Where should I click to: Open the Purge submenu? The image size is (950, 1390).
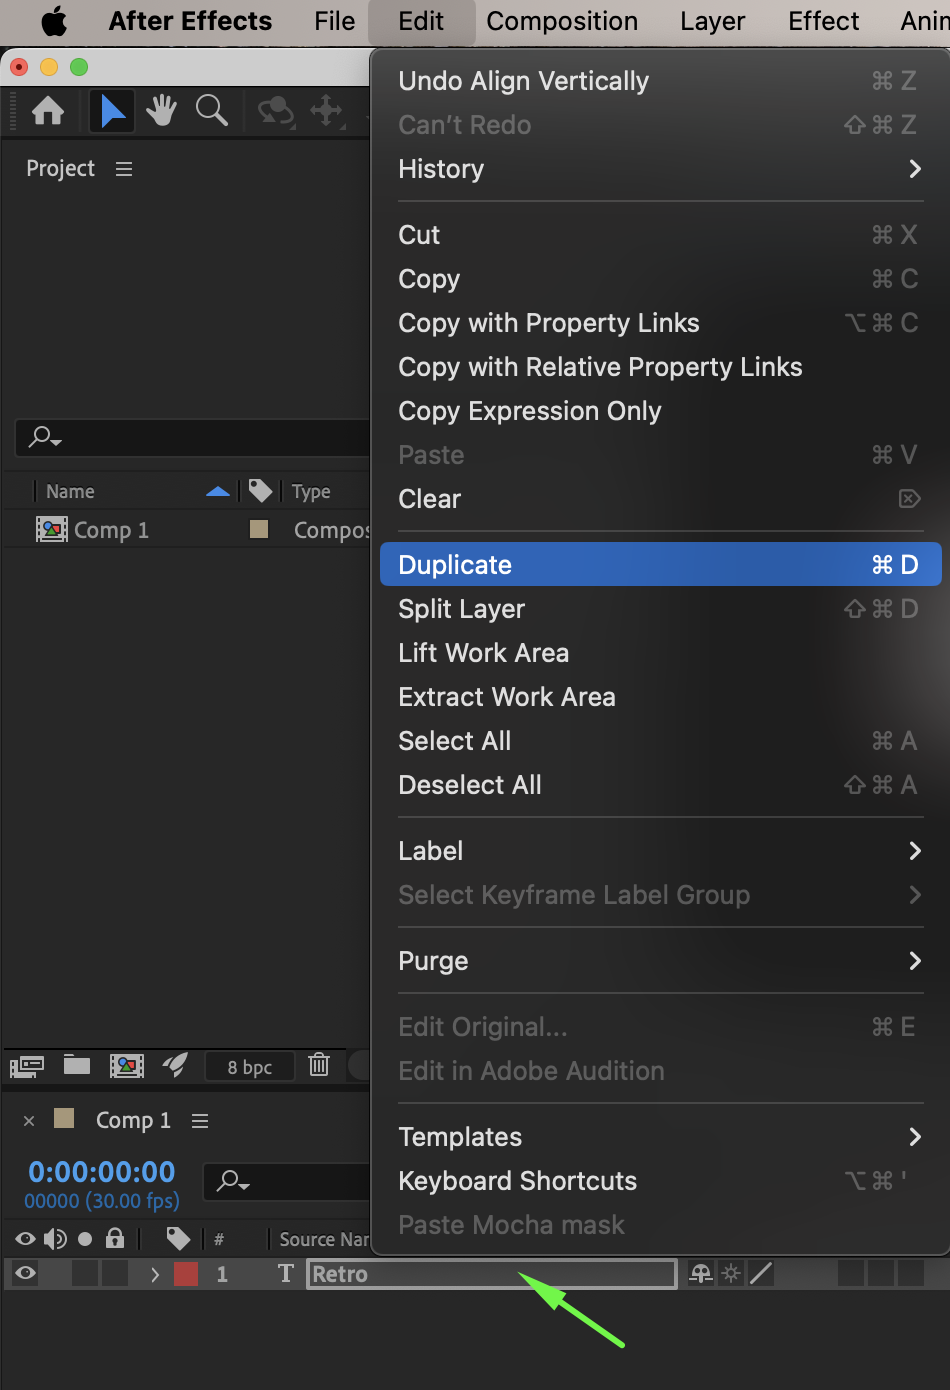coord(660,961)
